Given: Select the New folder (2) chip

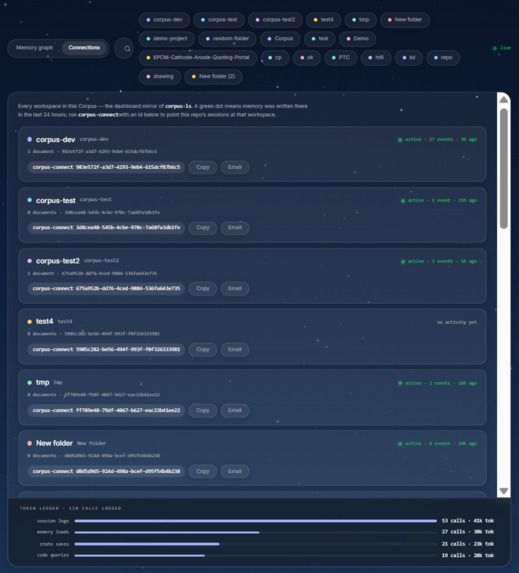Looking at the screenshot, I should [213, 77].
